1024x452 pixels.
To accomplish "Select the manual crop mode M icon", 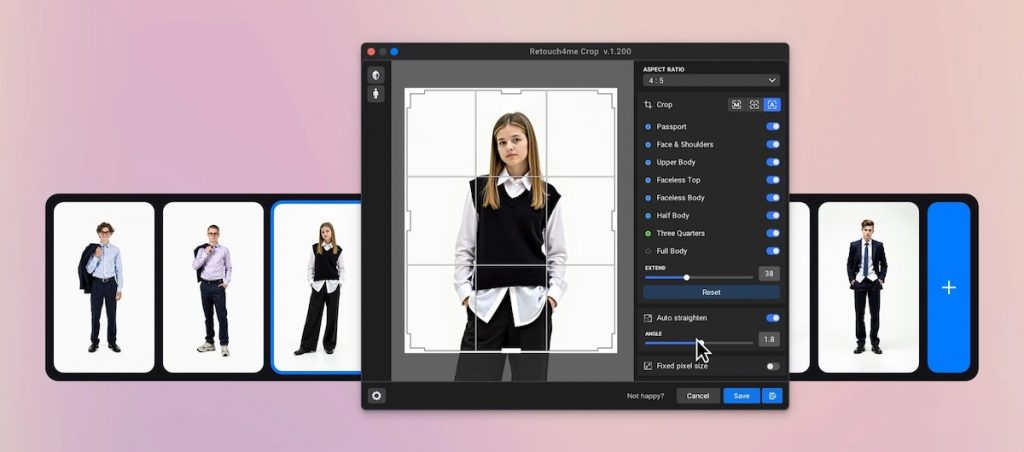I will (737, 105).
